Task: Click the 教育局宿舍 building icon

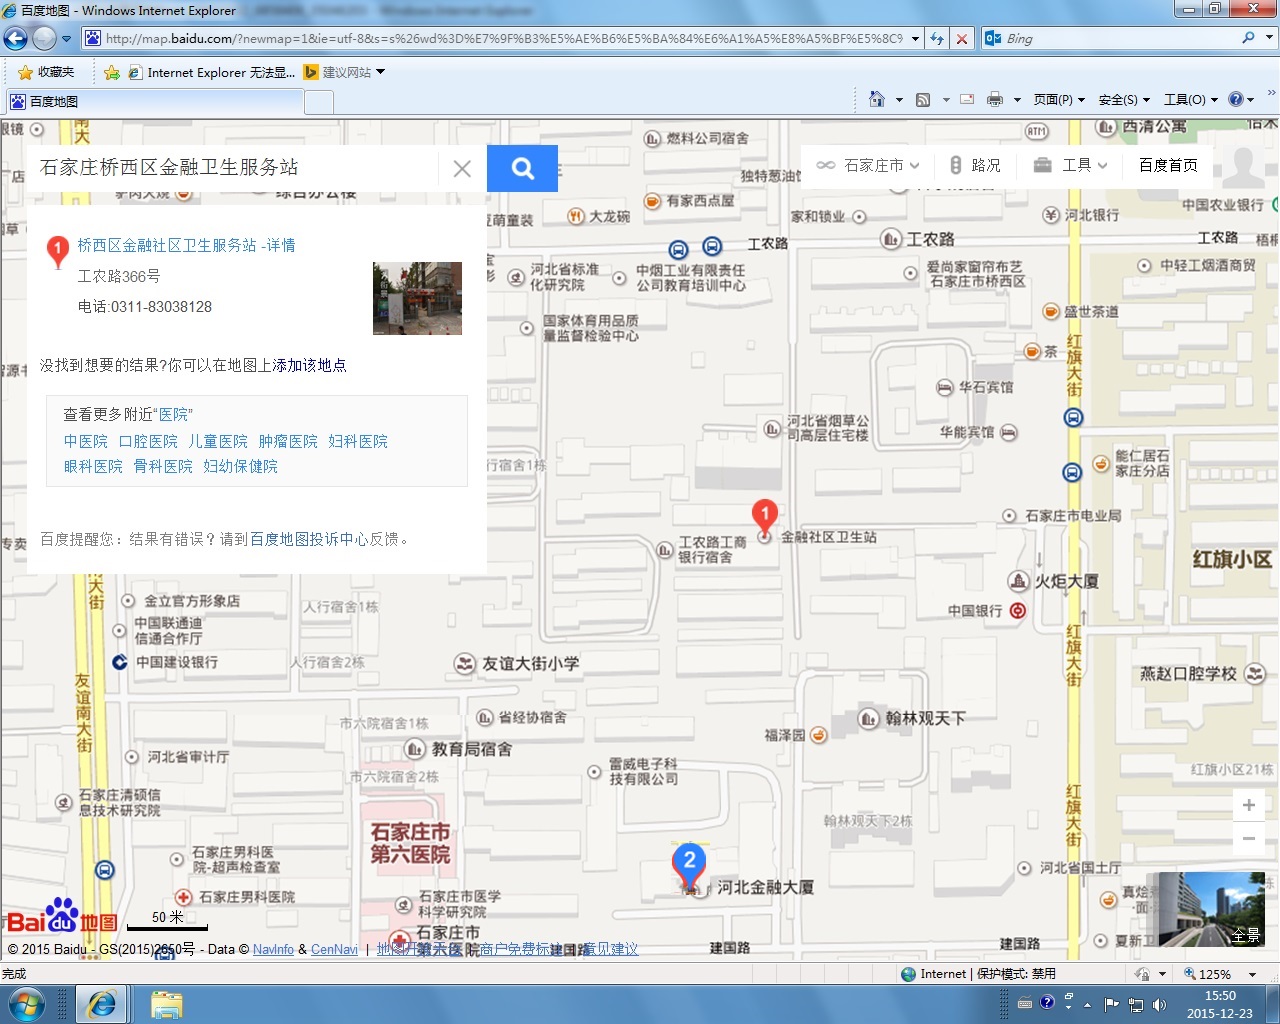Action: click(416, 748)
